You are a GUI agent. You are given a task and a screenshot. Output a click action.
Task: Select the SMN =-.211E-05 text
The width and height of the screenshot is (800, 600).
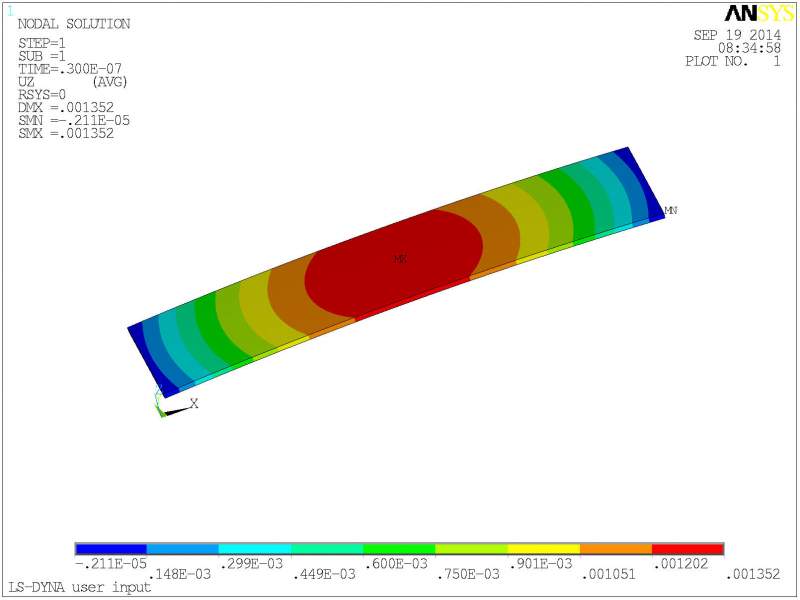pos(74,120)
